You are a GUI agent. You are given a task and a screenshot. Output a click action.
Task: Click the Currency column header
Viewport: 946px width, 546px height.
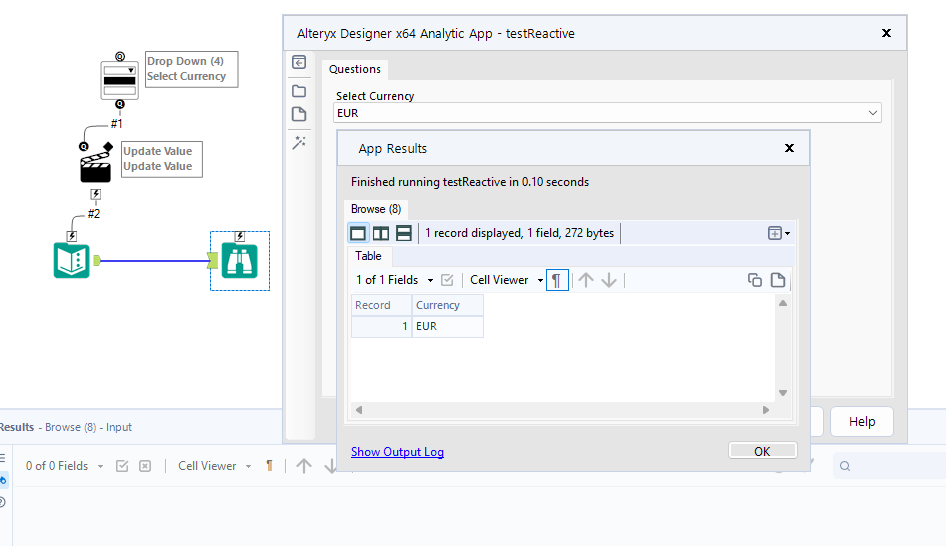[x=448, y=305]
